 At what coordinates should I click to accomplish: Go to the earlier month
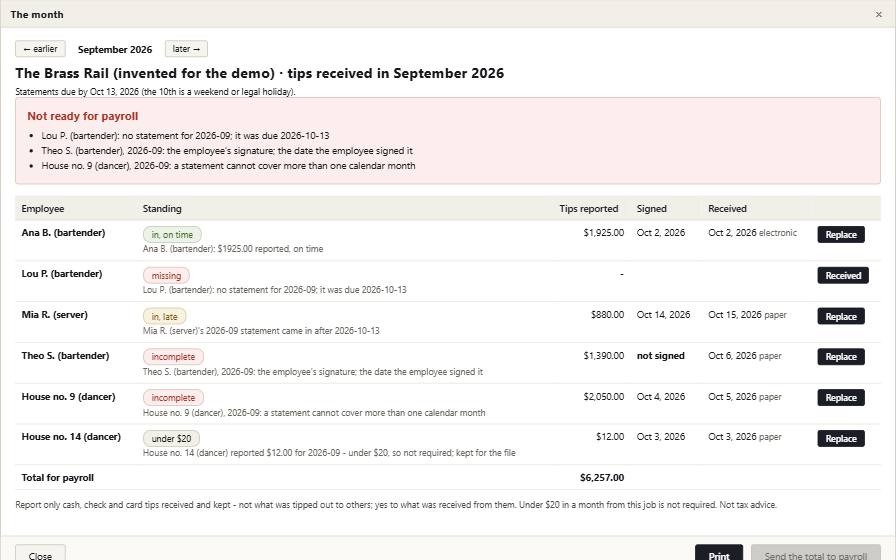click(40, 49)
